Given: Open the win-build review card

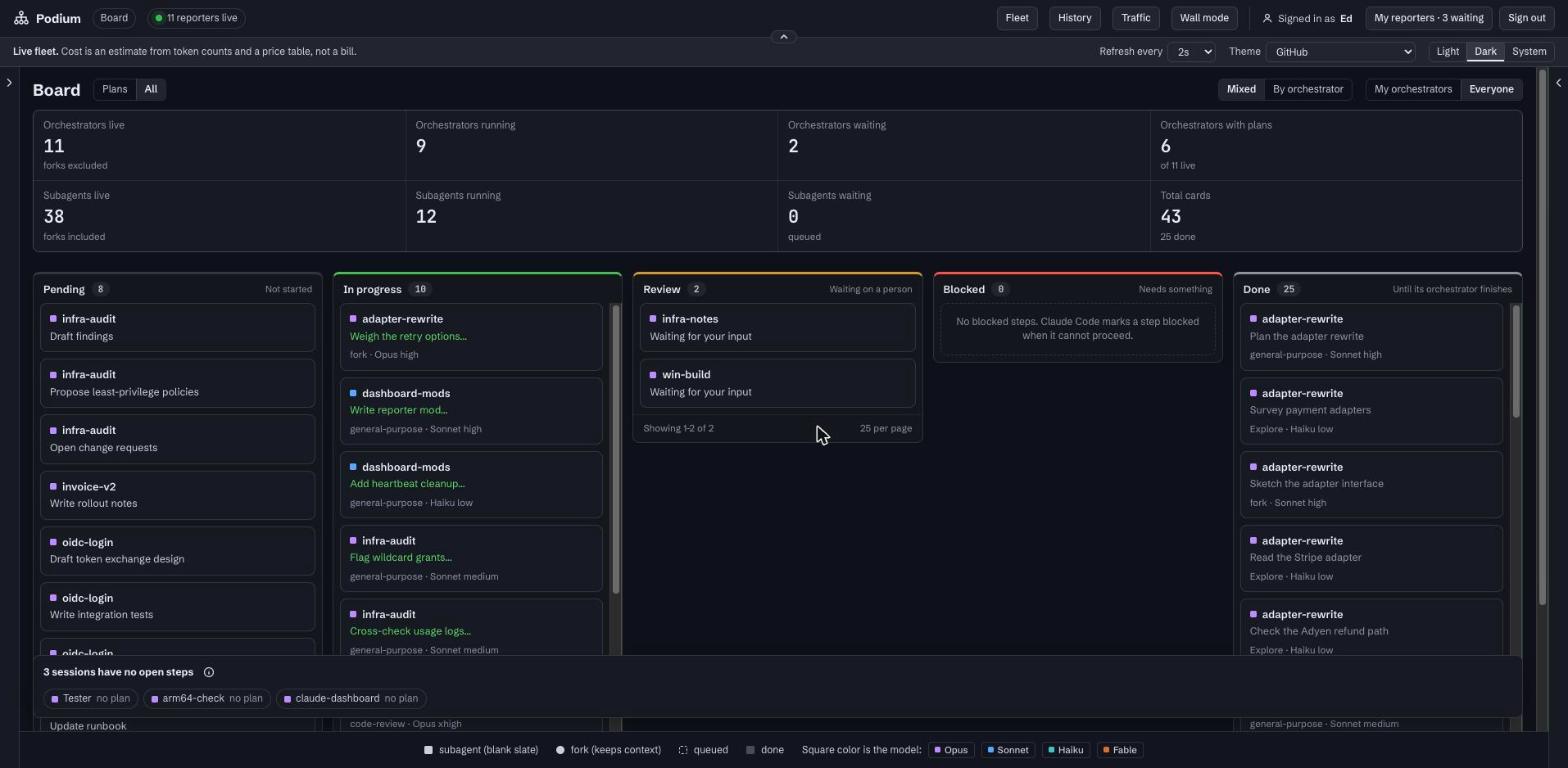Looking at the screenshot, I should point(778,384).
